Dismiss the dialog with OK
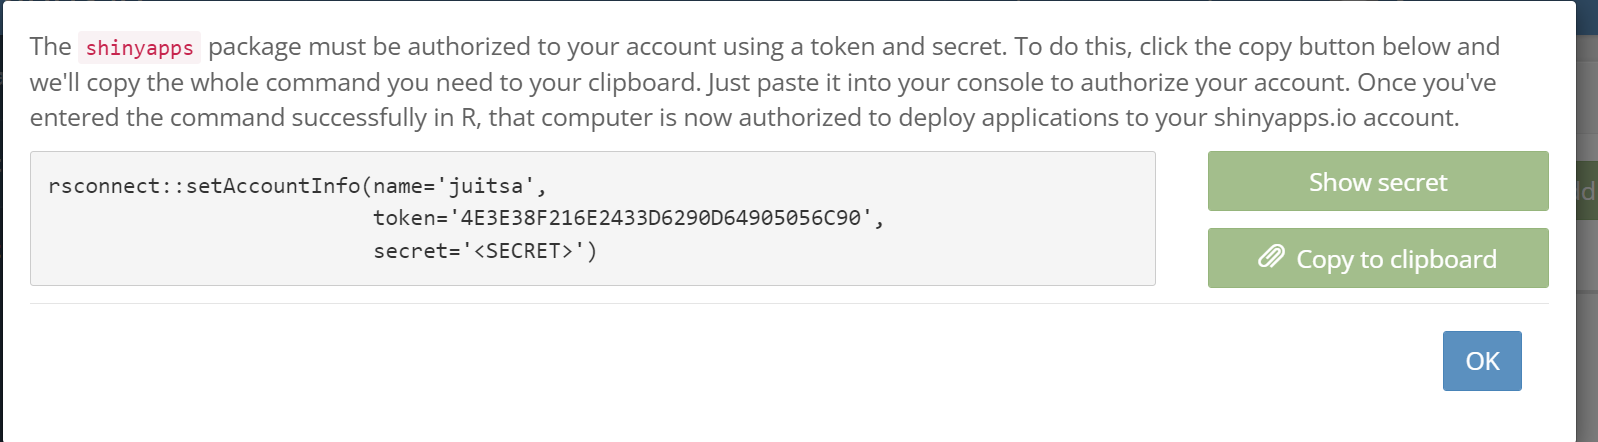 (x=1482, y=361)
